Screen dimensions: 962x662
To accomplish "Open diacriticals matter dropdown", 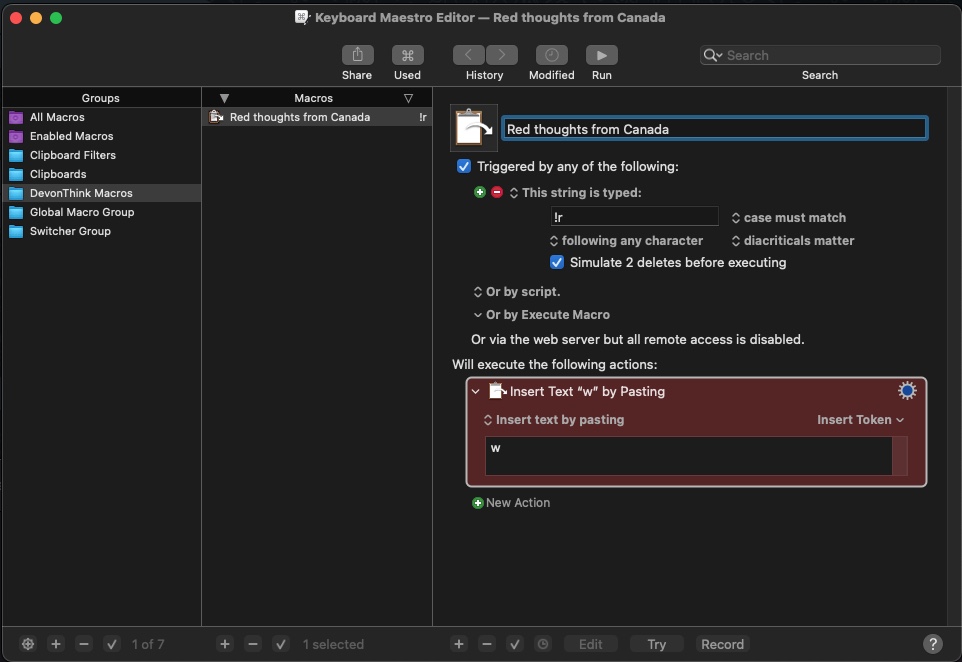I will pyautogui.click(x=793, y=241).
